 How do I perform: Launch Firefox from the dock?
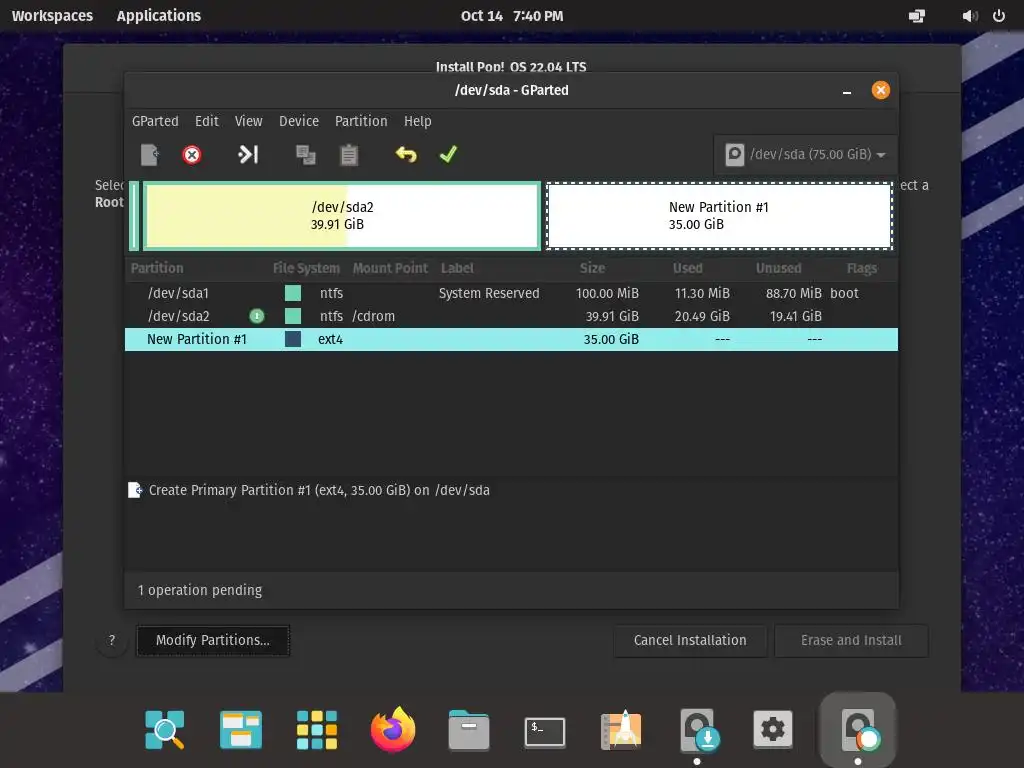coord(393,729)
